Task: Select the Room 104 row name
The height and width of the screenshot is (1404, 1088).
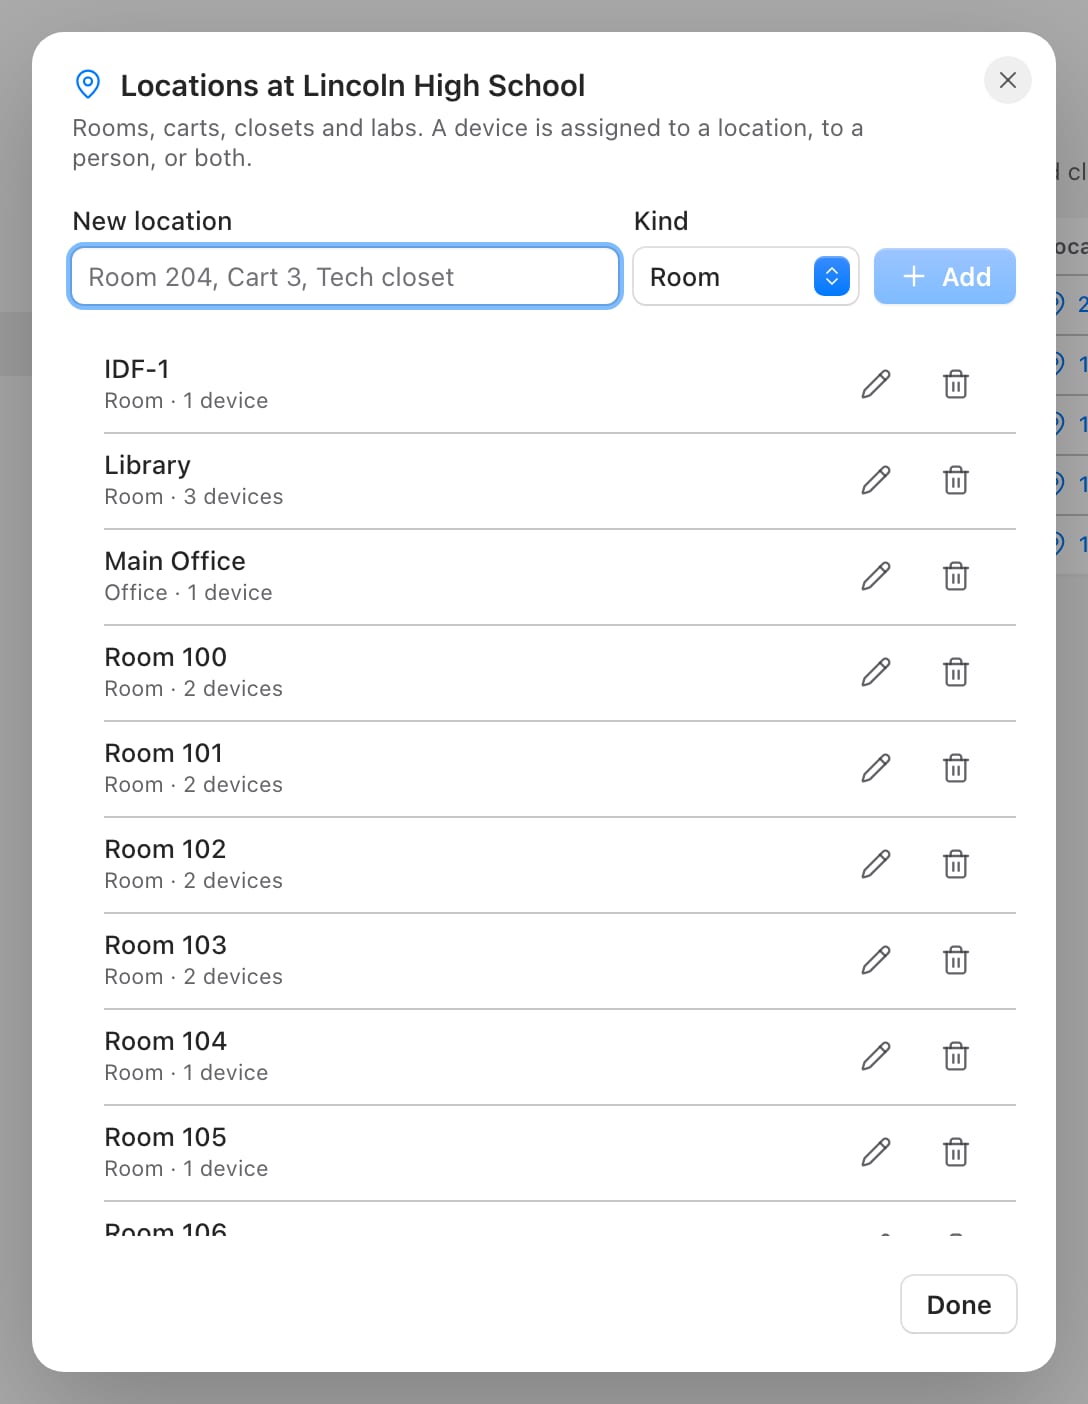Action: coord(166,1041)
